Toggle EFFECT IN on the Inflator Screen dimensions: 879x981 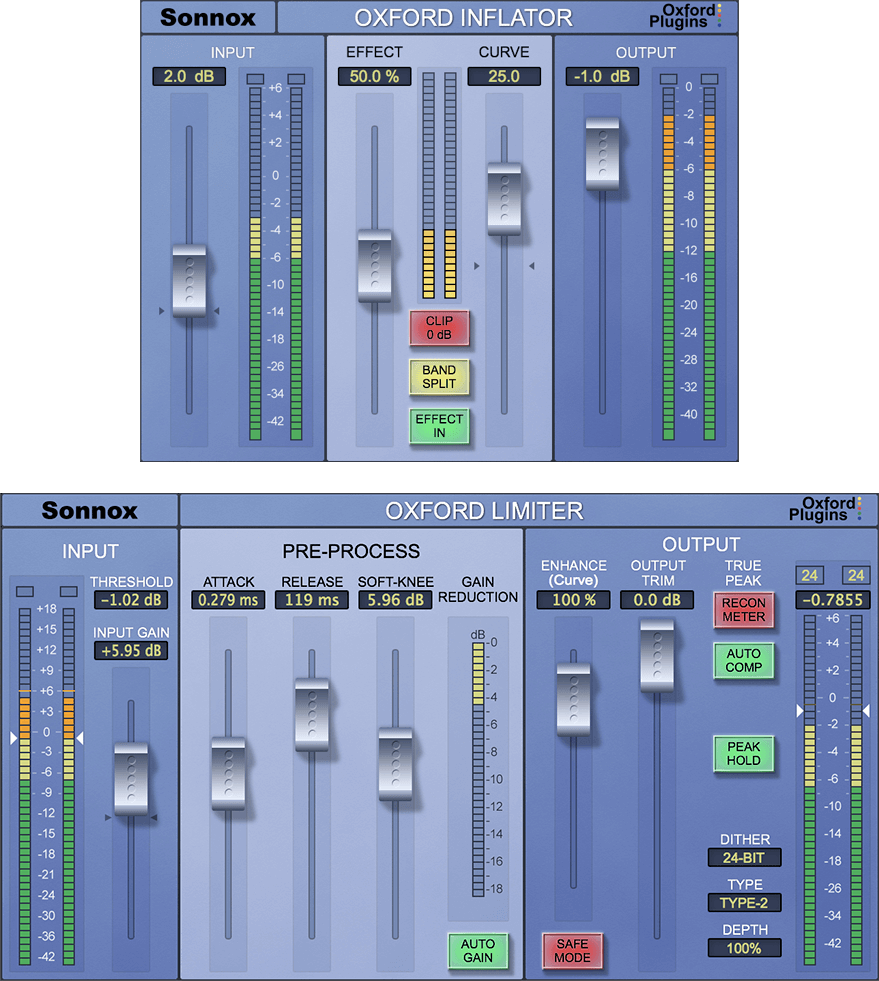440,427
